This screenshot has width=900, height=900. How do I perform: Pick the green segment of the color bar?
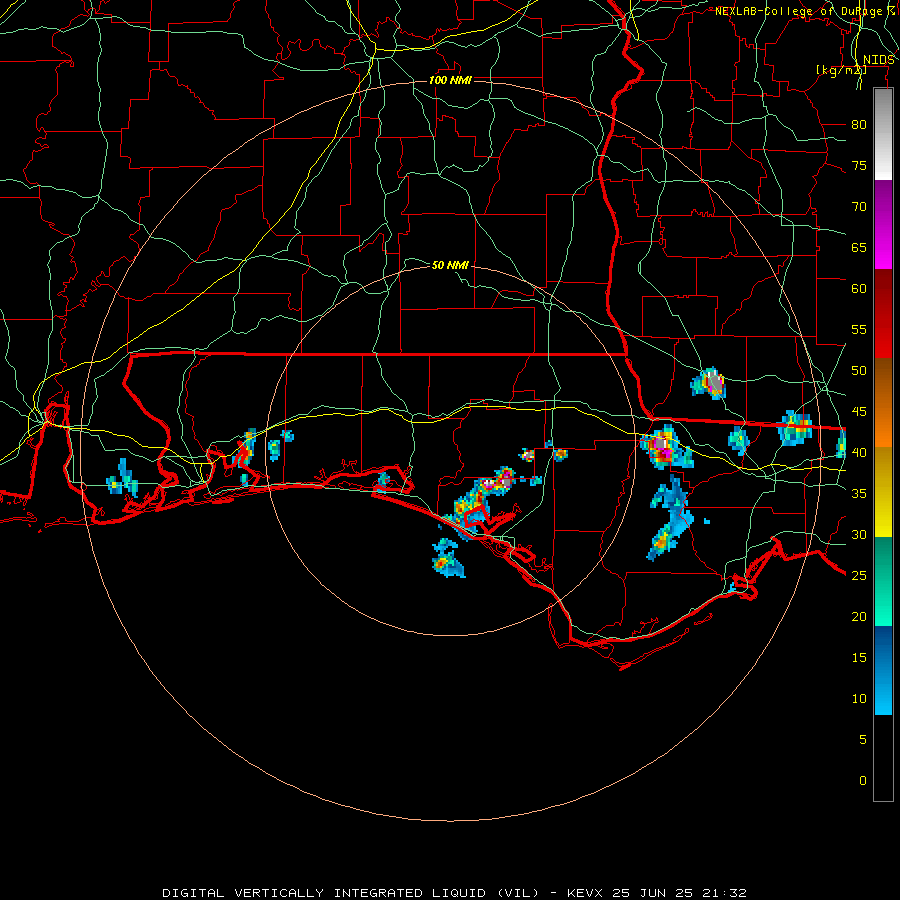click(883, 582)
